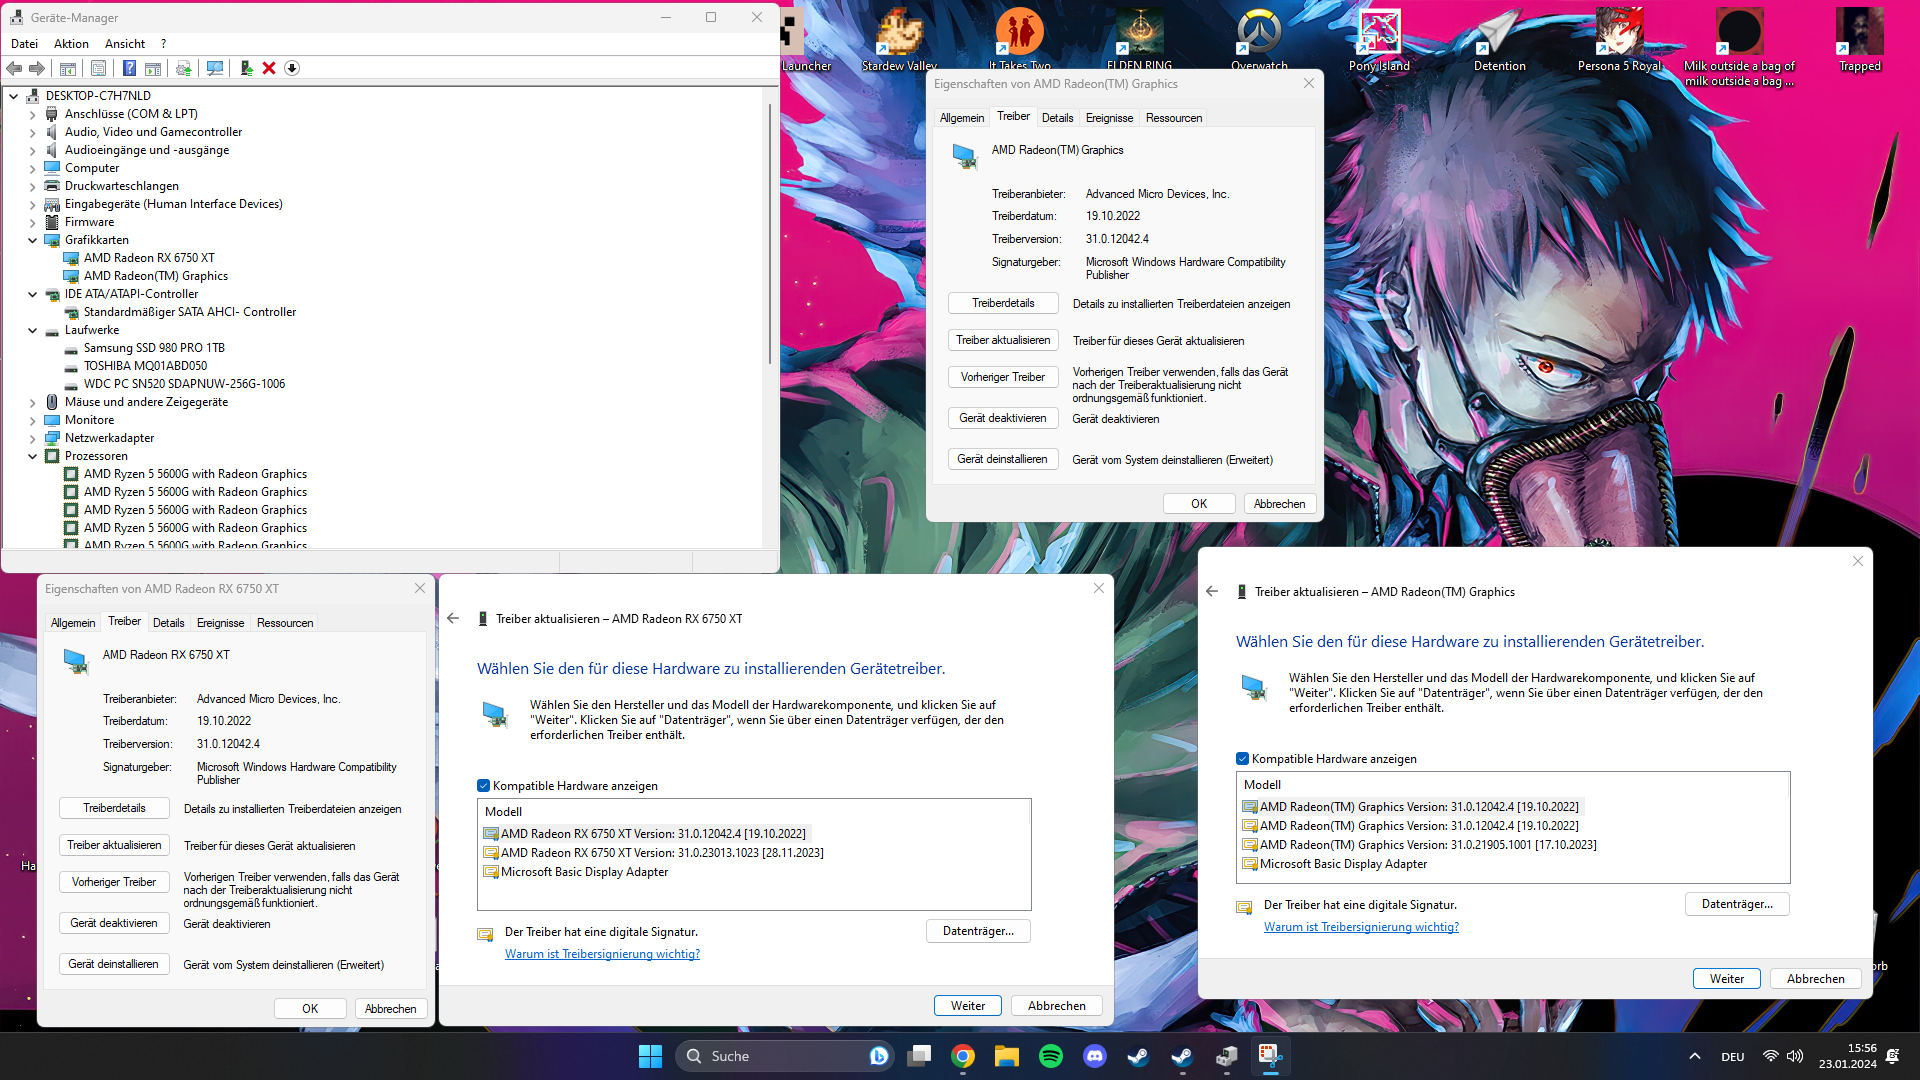
Task: Open the 'Warum ist Treibersignierung wichtig?' link in the Radeon(TM) Graphics wizard
Action: pyautogui.click(x=1361, y=927)
